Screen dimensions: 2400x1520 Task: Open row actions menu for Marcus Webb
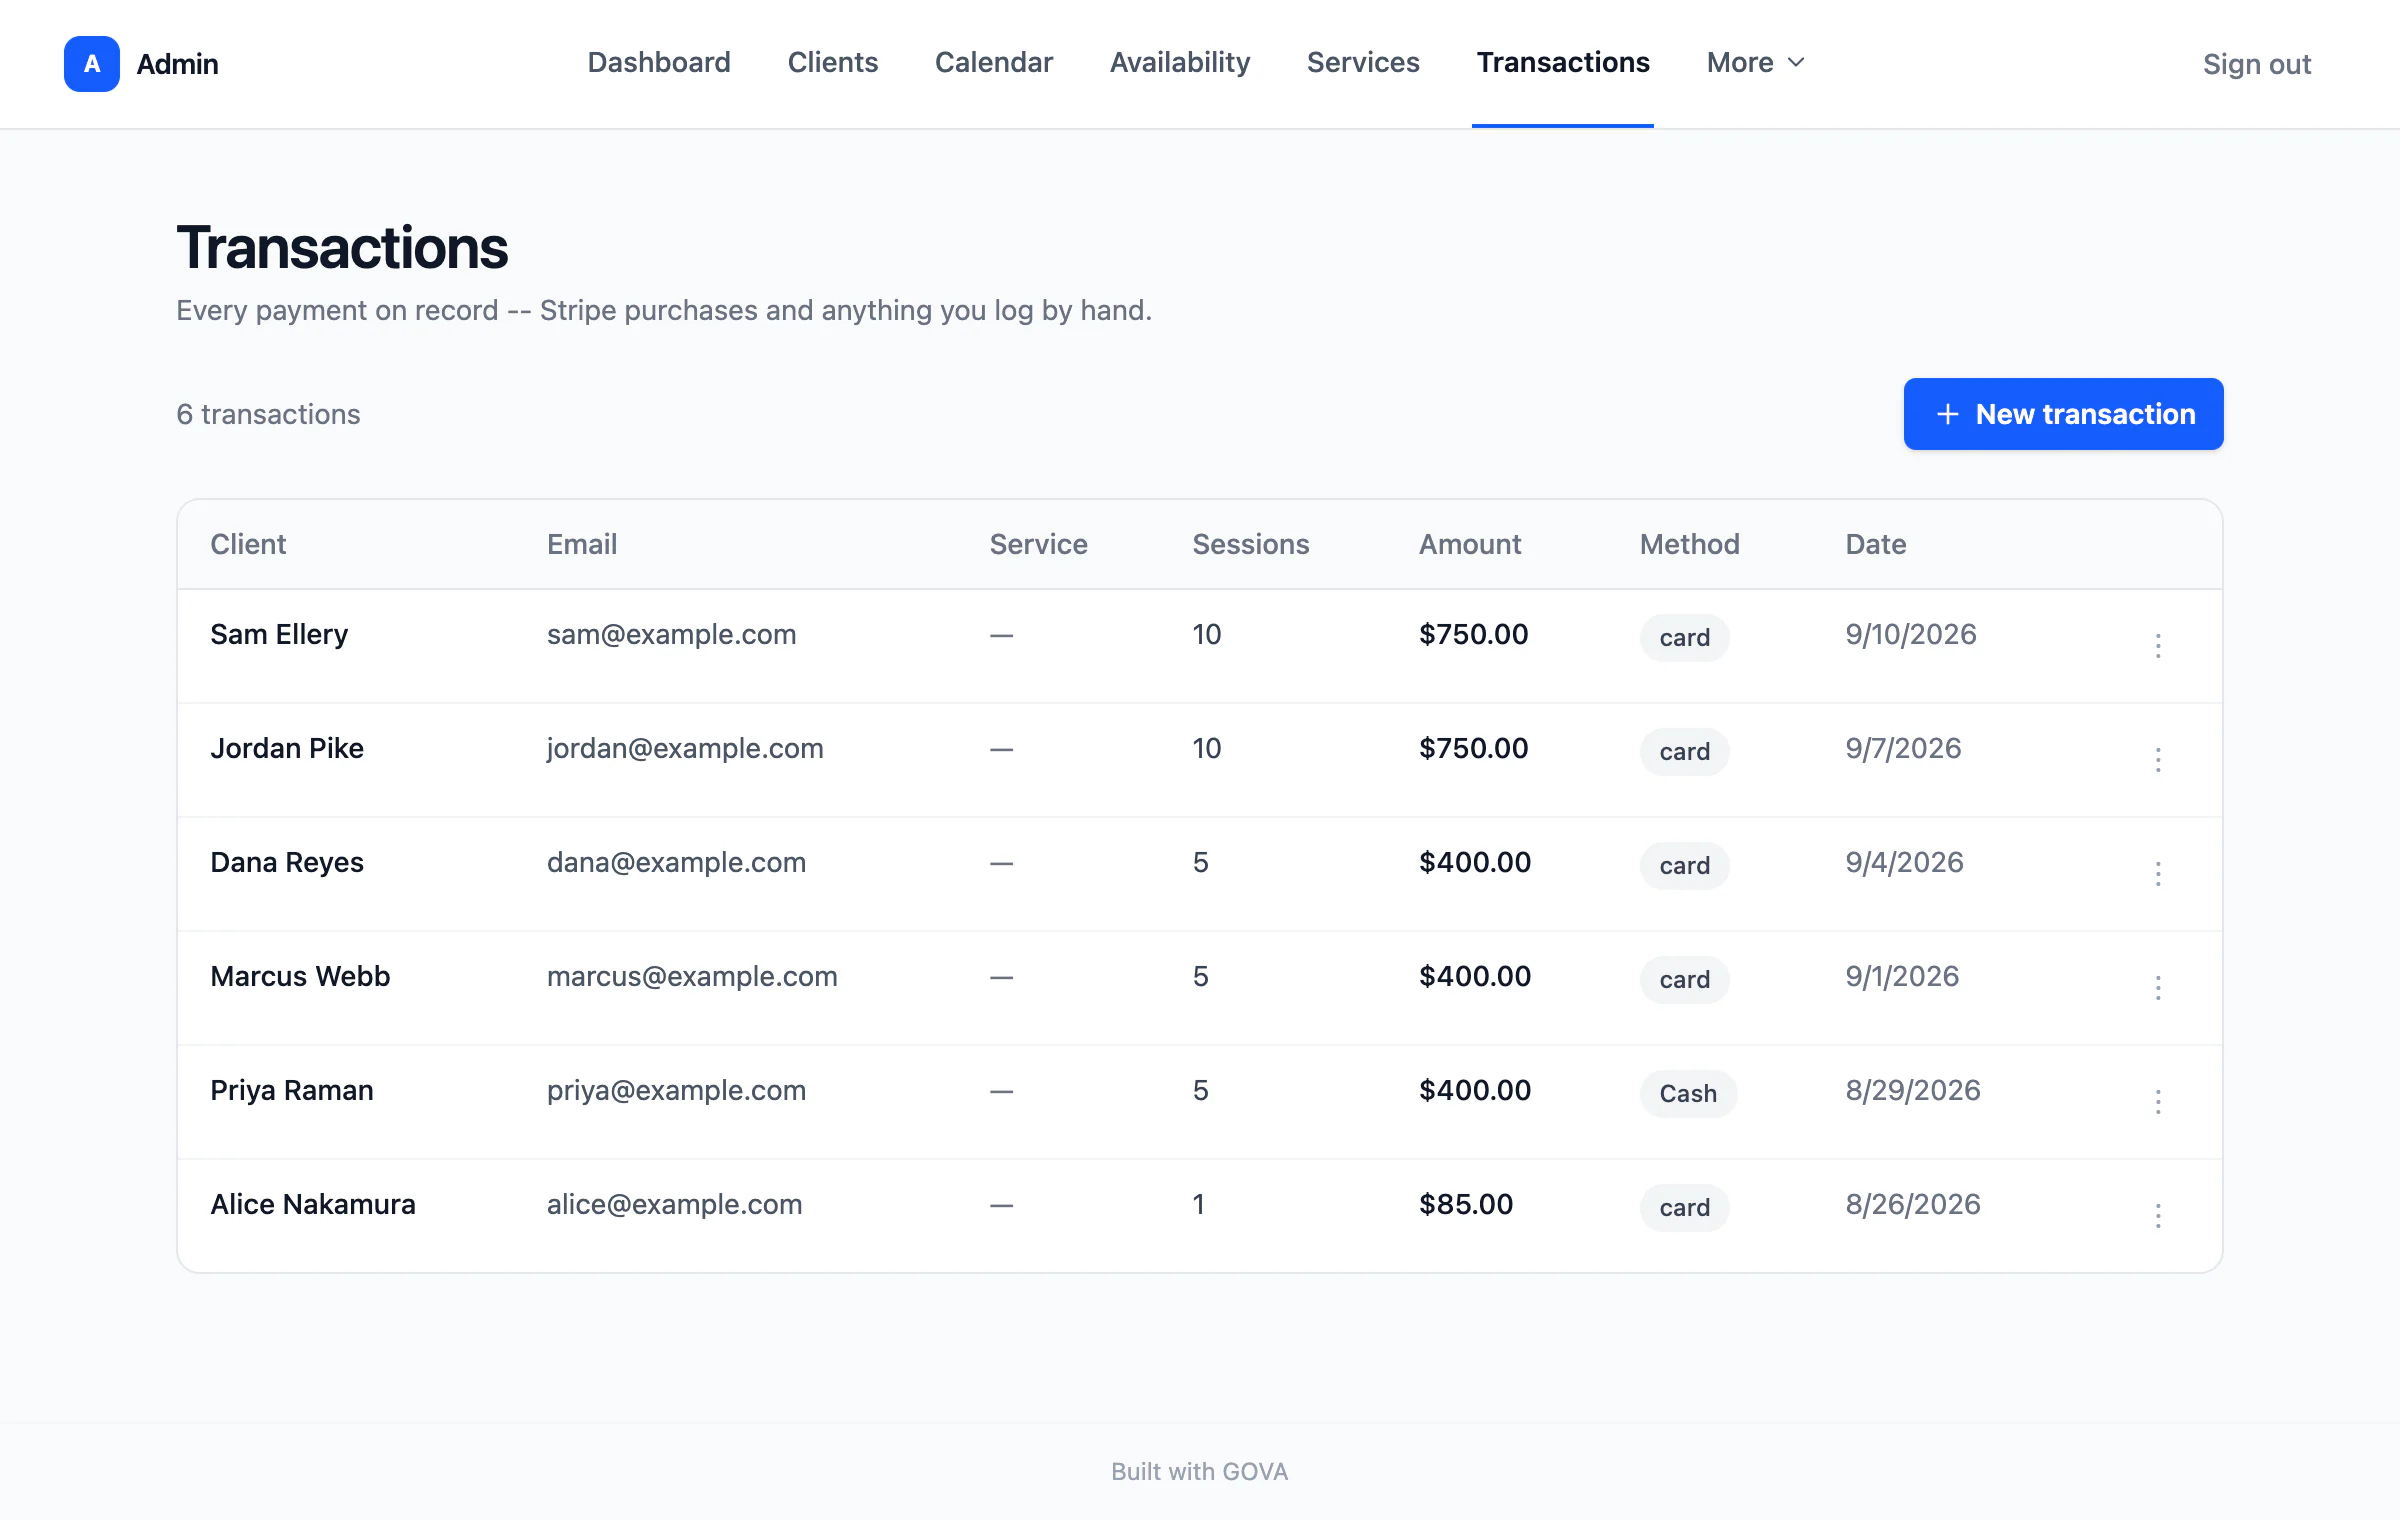pyautogui.click(x=2158, y=988)
